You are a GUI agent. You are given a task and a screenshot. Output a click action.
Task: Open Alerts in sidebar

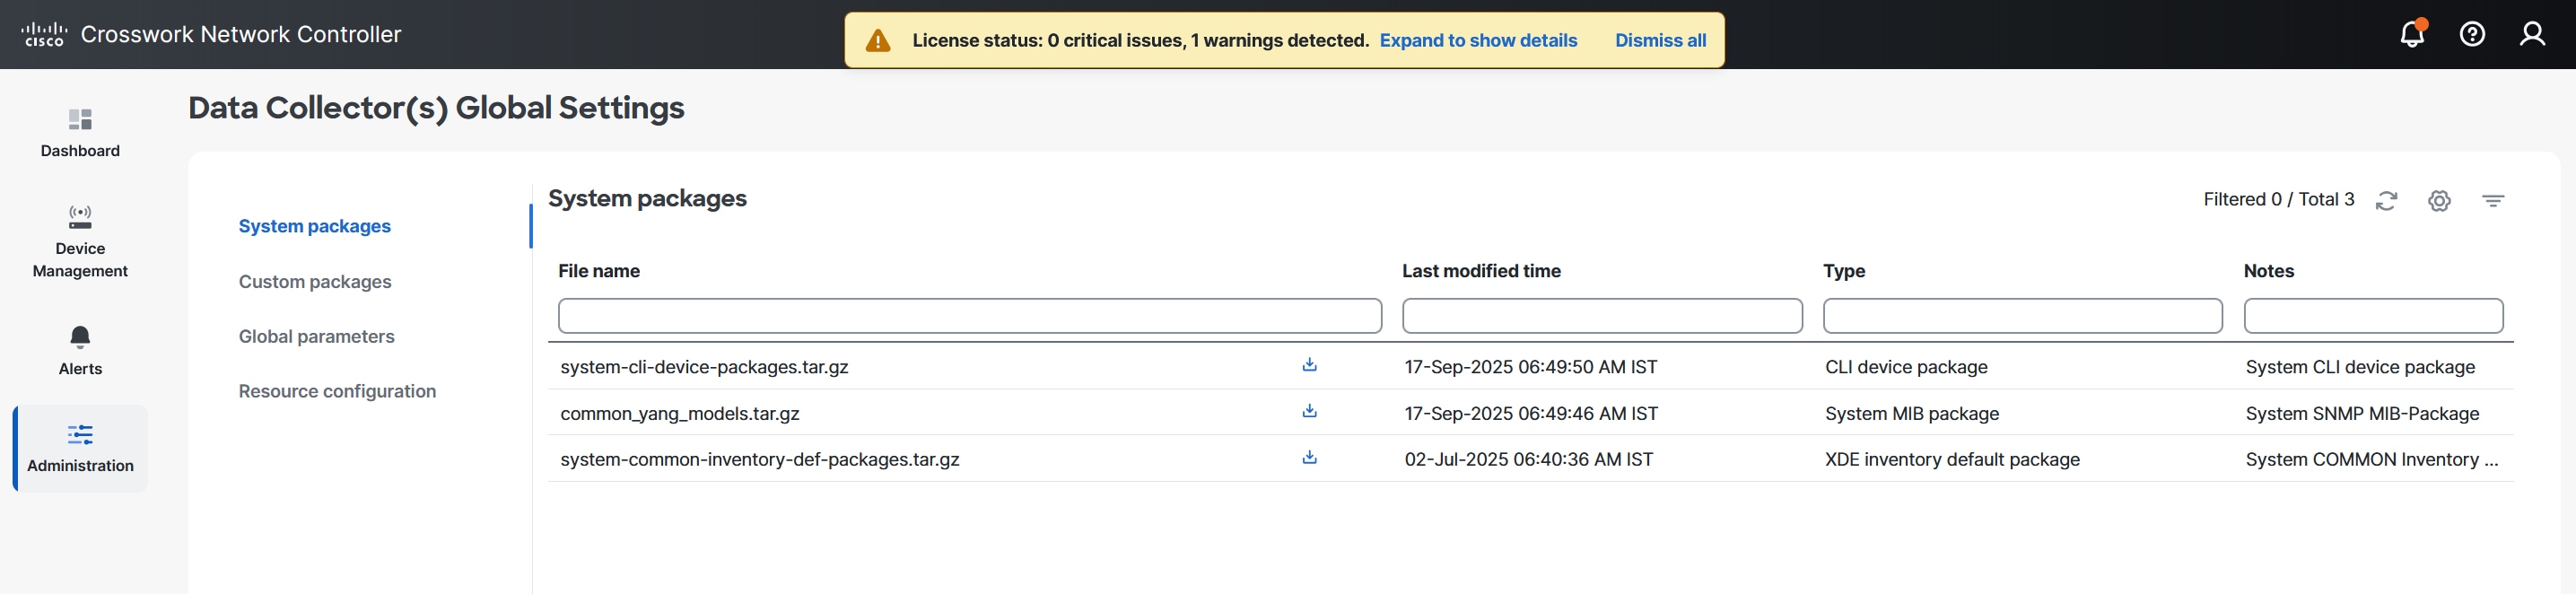click(80, 350)
